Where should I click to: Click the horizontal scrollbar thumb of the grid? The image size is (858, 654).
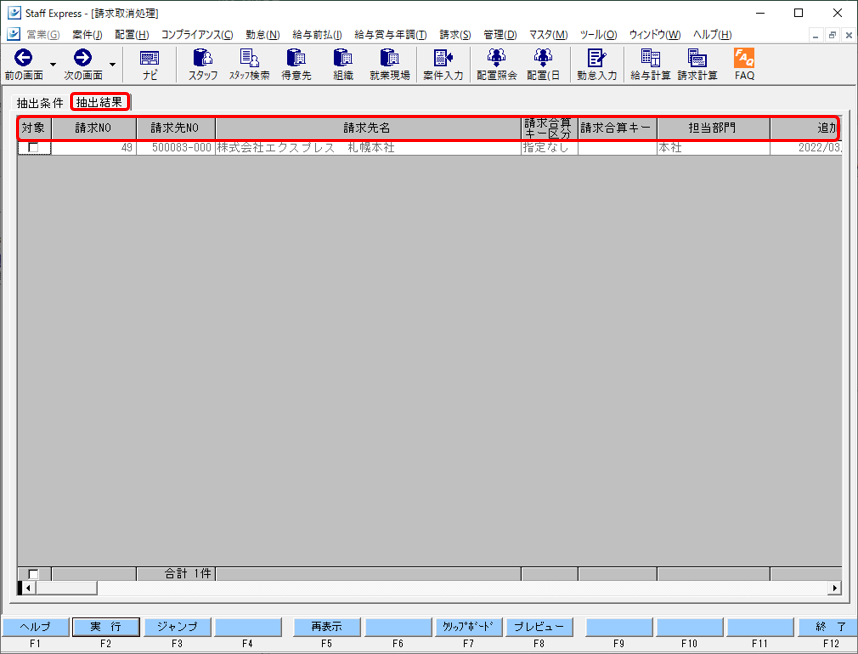[66, 588]
